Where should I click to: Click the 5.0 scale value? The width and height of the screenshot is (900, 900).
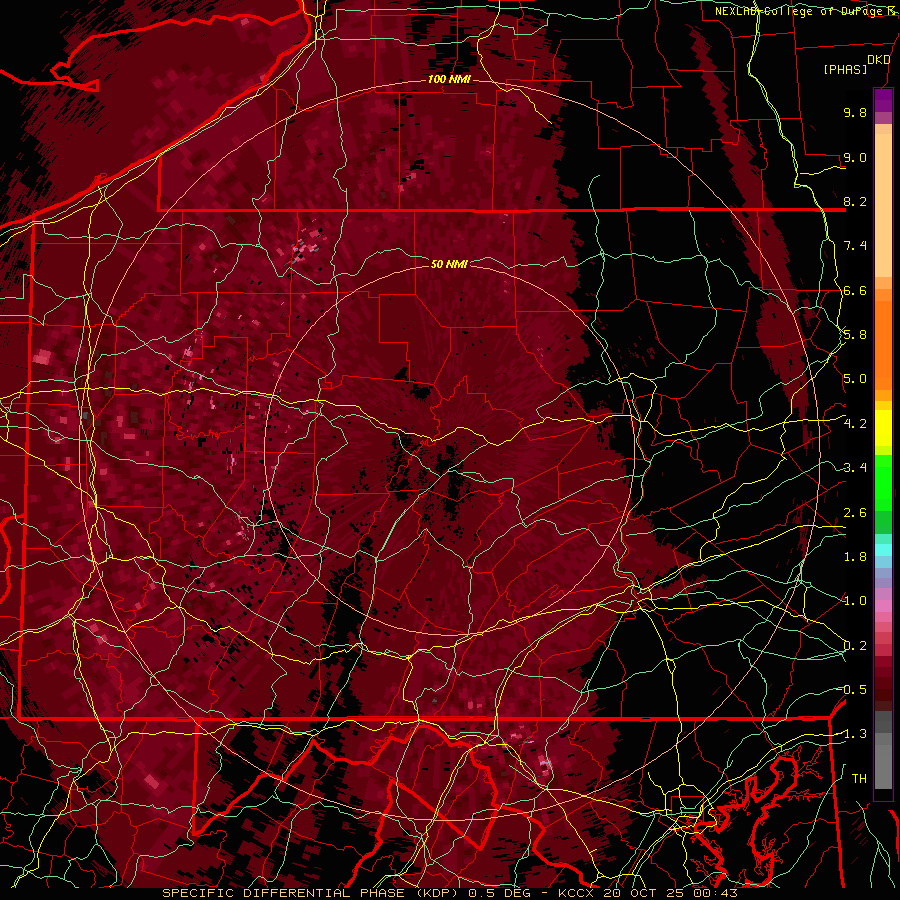(855, 379)
